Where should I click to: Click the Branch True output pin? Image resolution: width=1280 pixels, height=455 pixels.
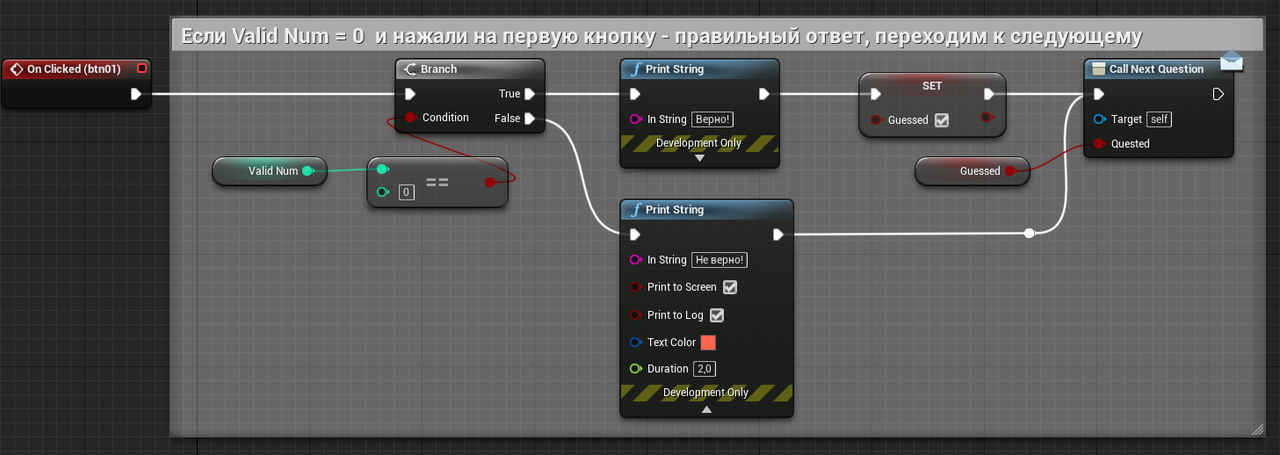(530, 94)
